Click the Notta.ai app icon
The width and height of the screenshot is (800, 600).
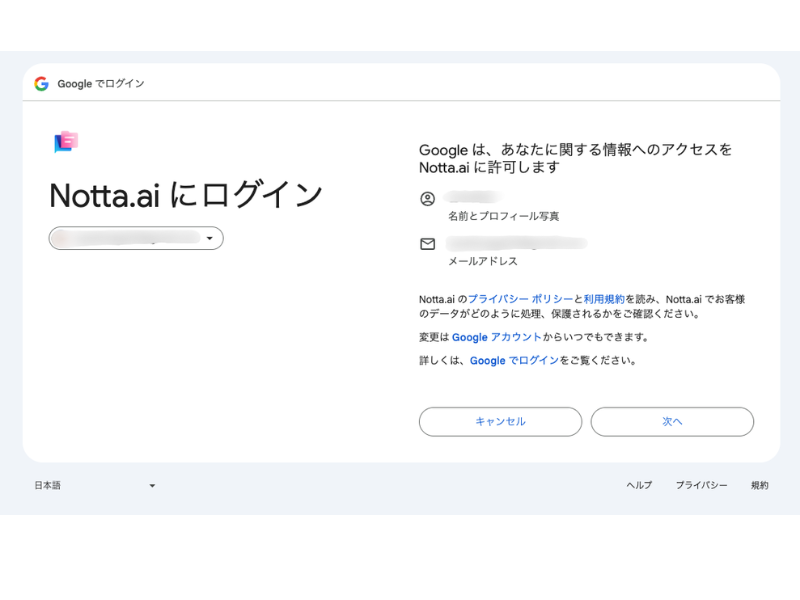(x=66, y=142)
